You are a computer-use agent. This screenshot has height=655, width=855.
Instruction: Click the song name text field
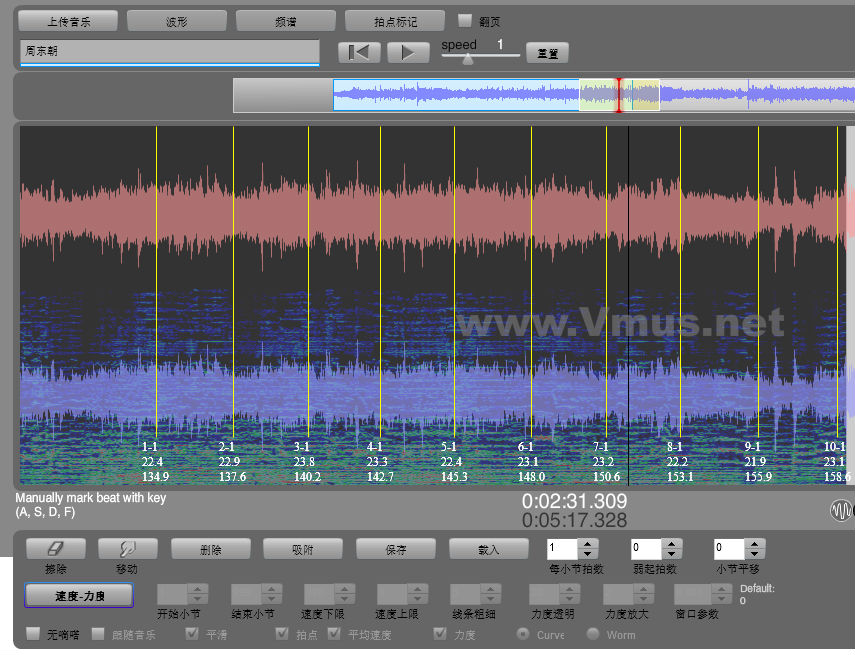[x=169, y=51]
